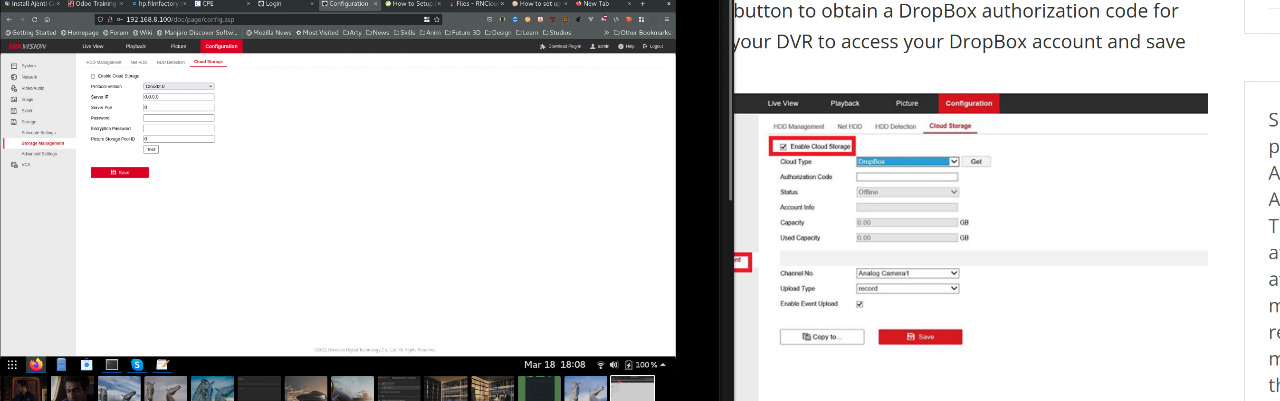Image resolution: width=1280 pixels, height=401 pixels.
Task: Click the volume icon in system tray
Action: (613, 365)
